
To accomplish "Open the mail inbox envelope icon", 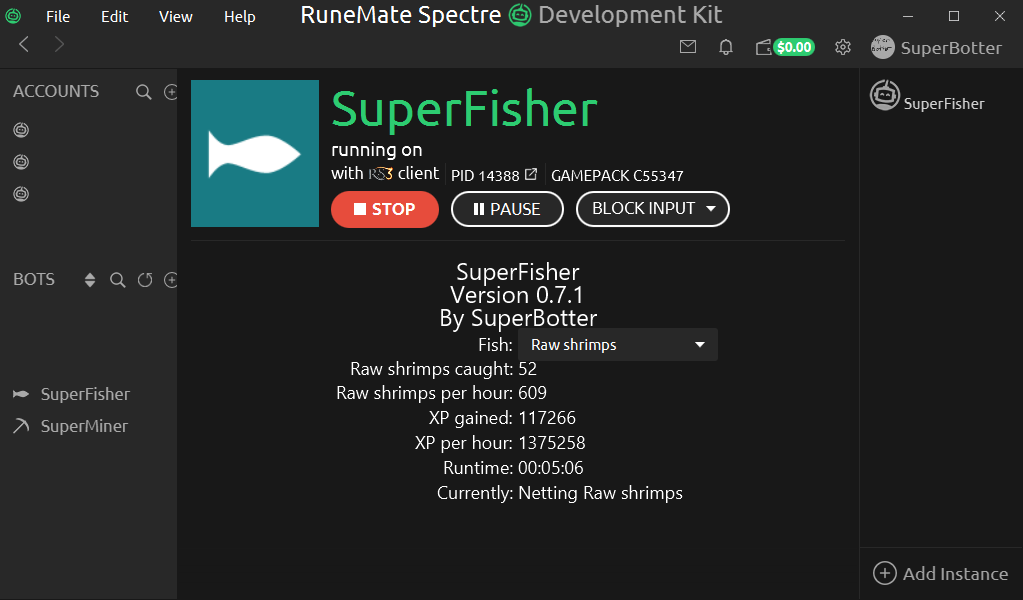I will 687,47.
